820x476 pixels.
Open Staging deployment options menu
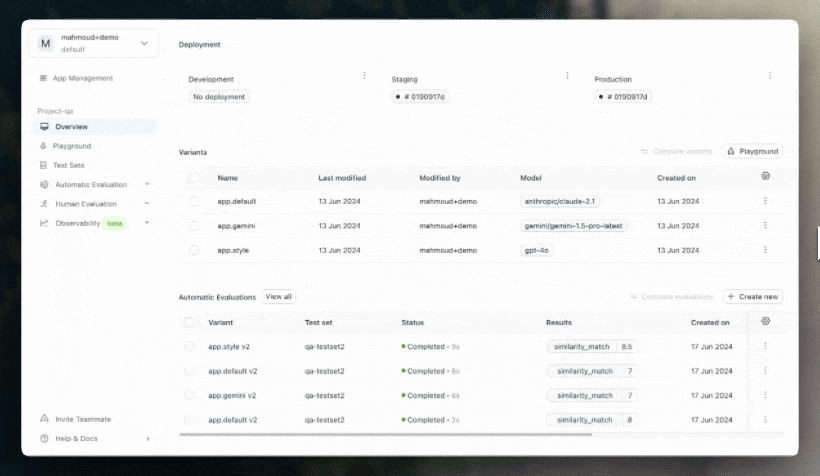[x=567, y=76]
